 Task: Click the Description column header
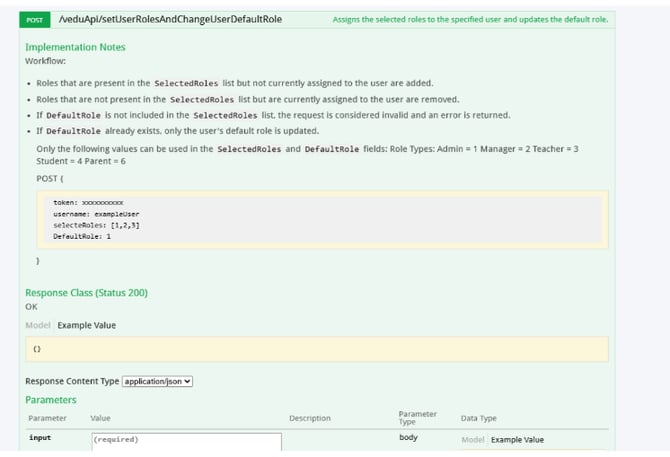[x=310, y=418]
